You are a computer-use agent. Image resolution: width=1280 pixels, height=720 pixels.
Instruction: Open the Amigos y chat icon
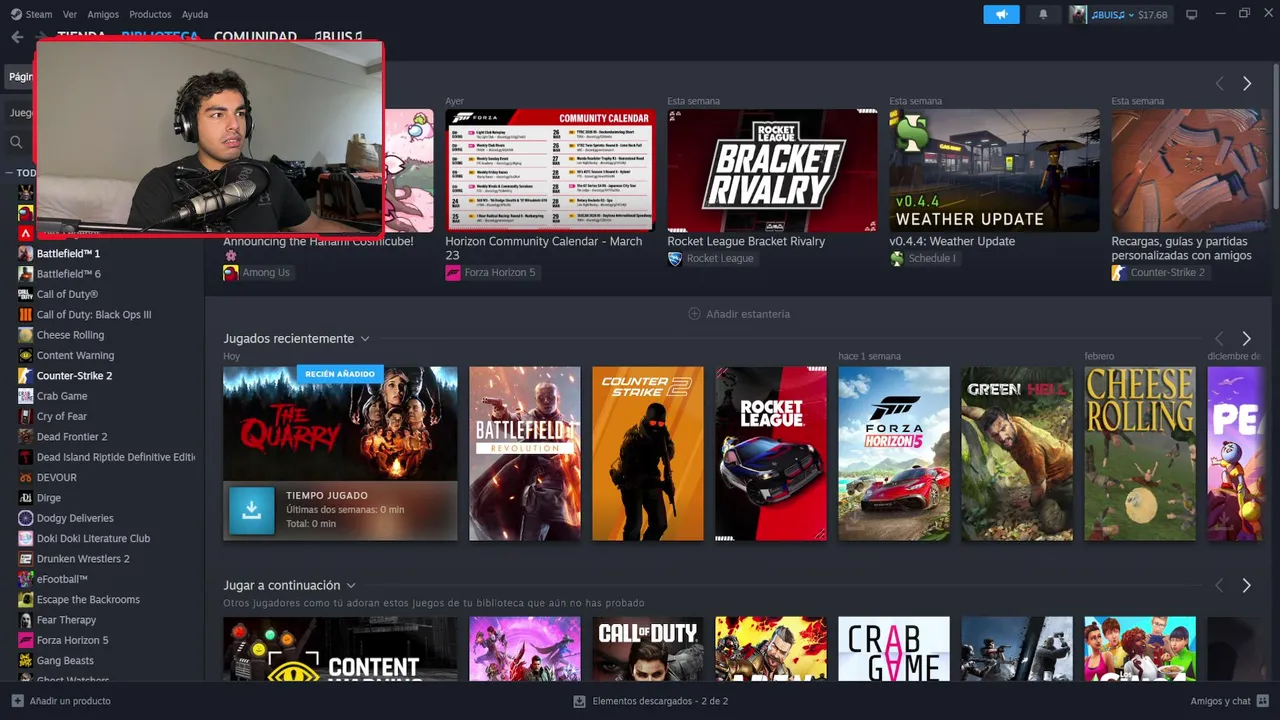tap(1264, 701)
